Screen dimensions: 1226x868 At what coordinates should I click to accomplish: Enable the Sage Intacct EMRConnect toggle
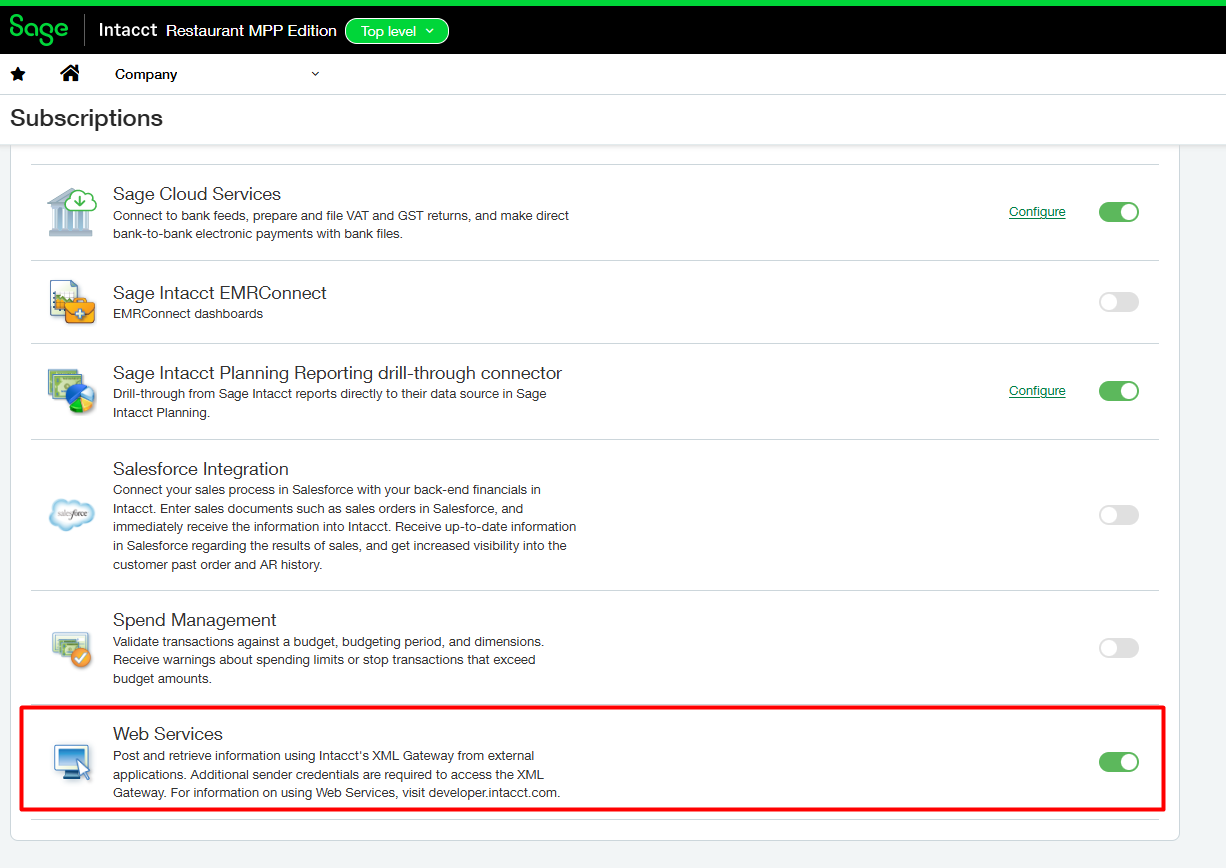point(1118,302)
